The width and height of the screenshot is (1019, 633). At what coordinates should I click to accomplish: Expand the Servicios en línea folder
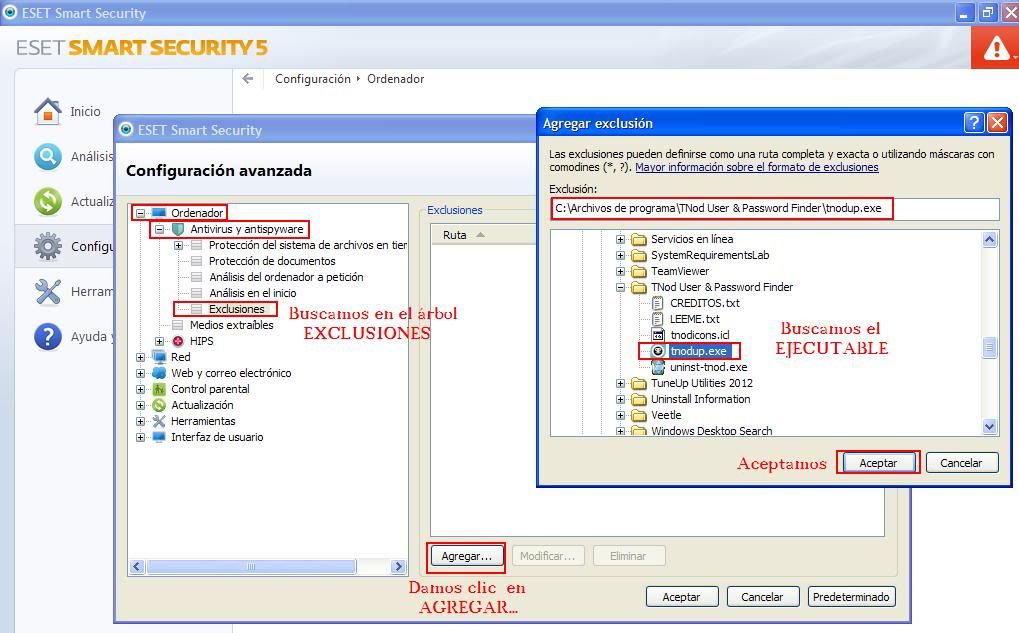(621, 239)
